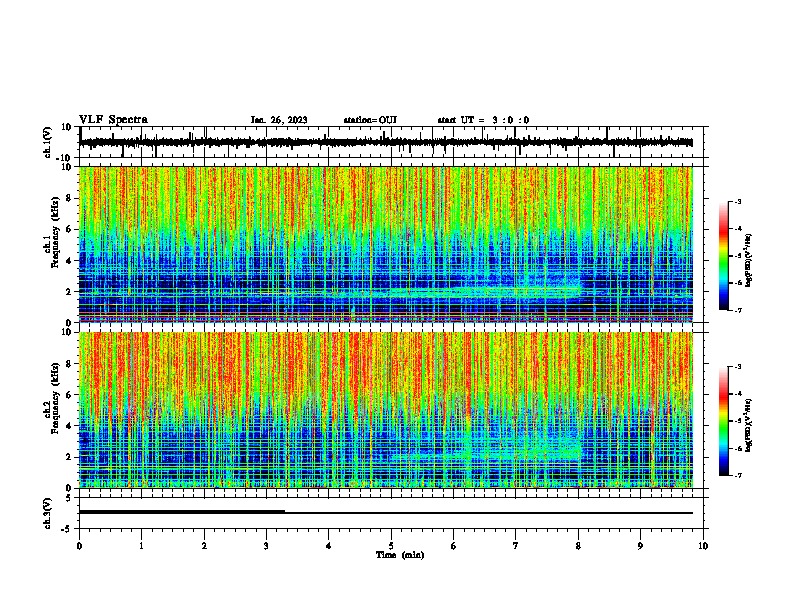Click the "-4" label on the upper colorbar
792x612 pixels.
tap(737, 228)
